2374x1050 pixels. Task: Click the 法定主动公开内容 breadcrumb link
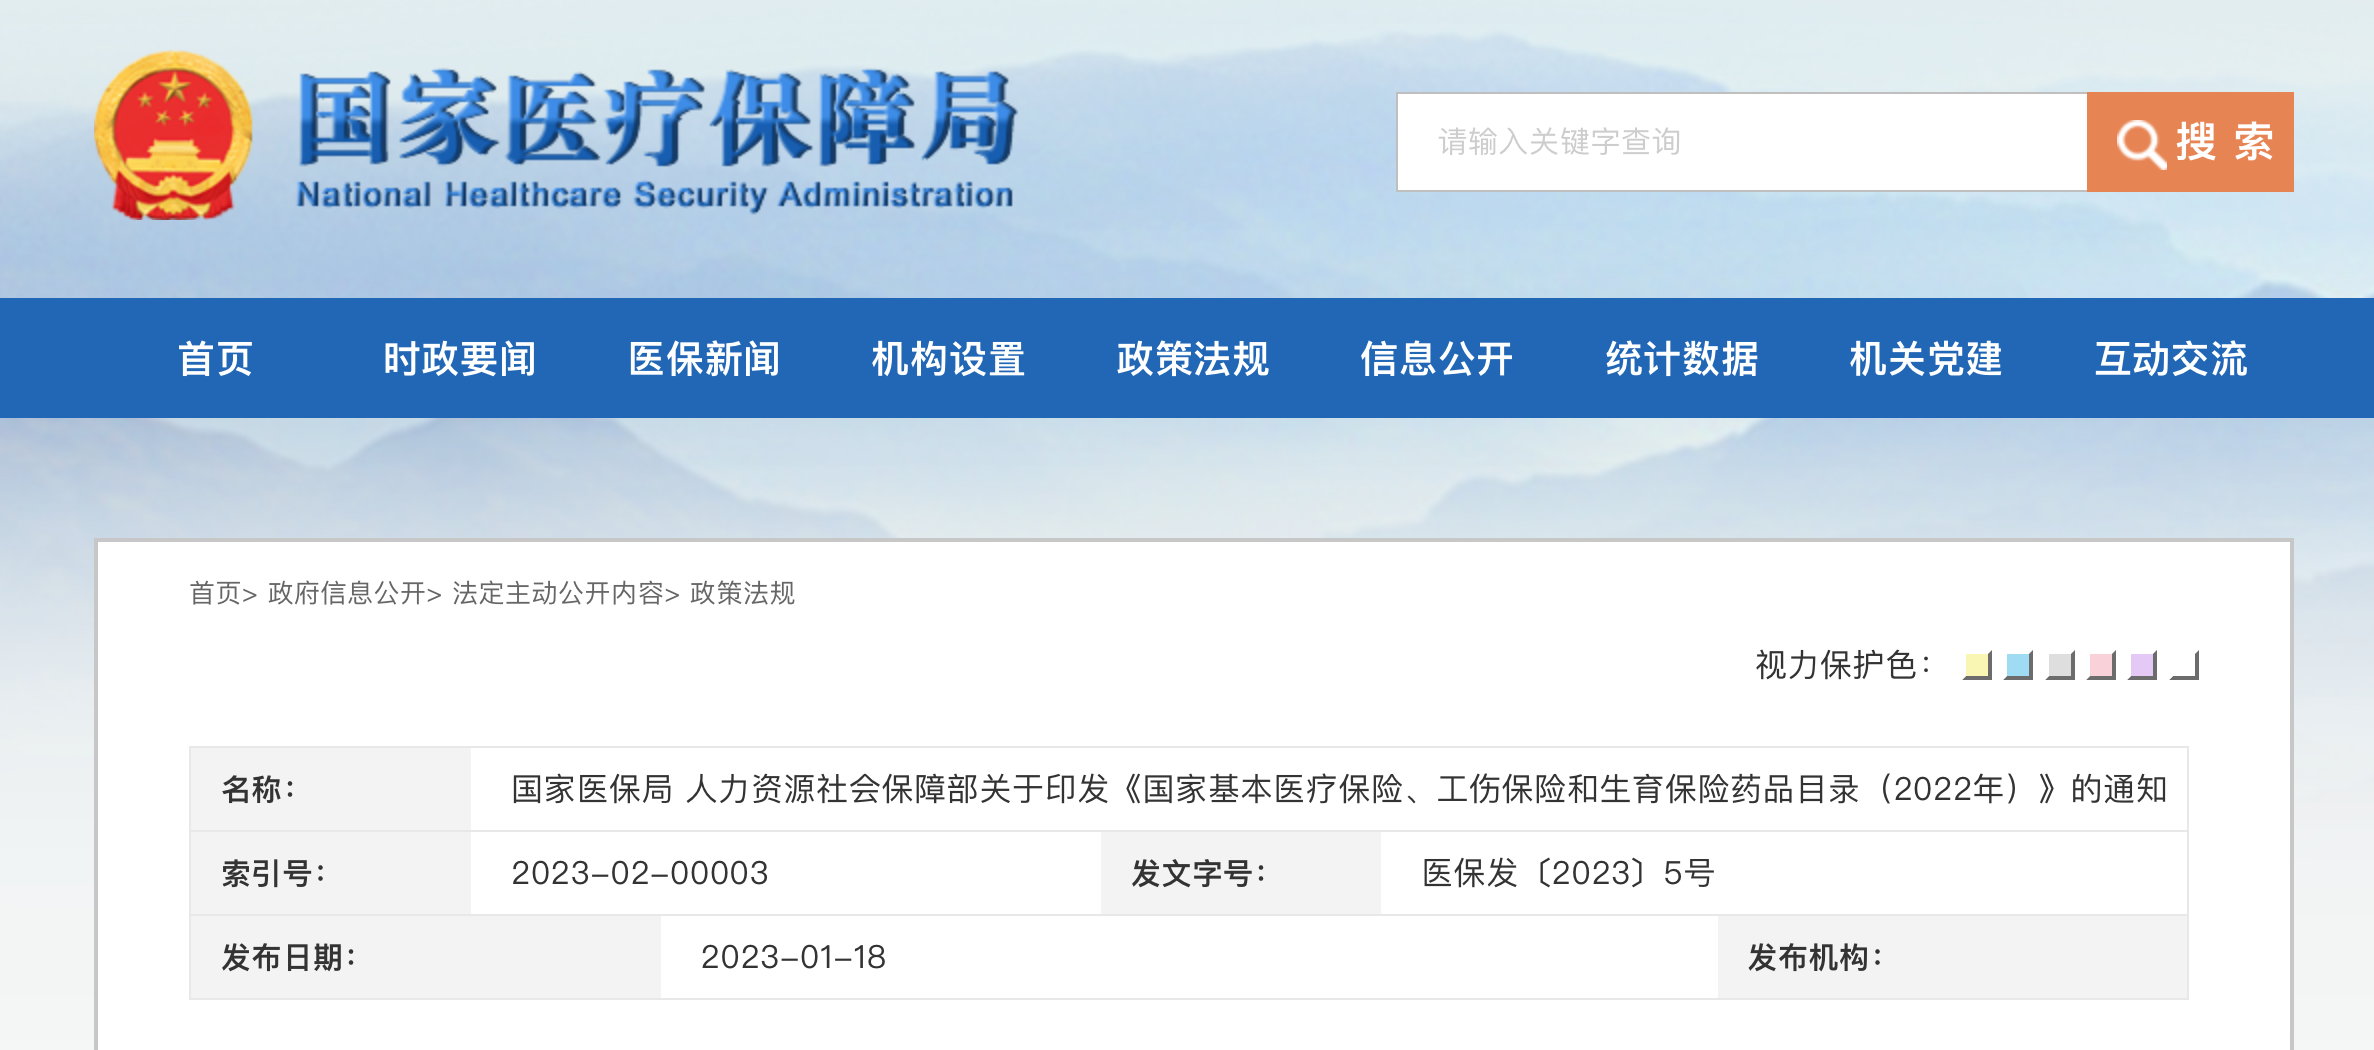pos(558,593)
